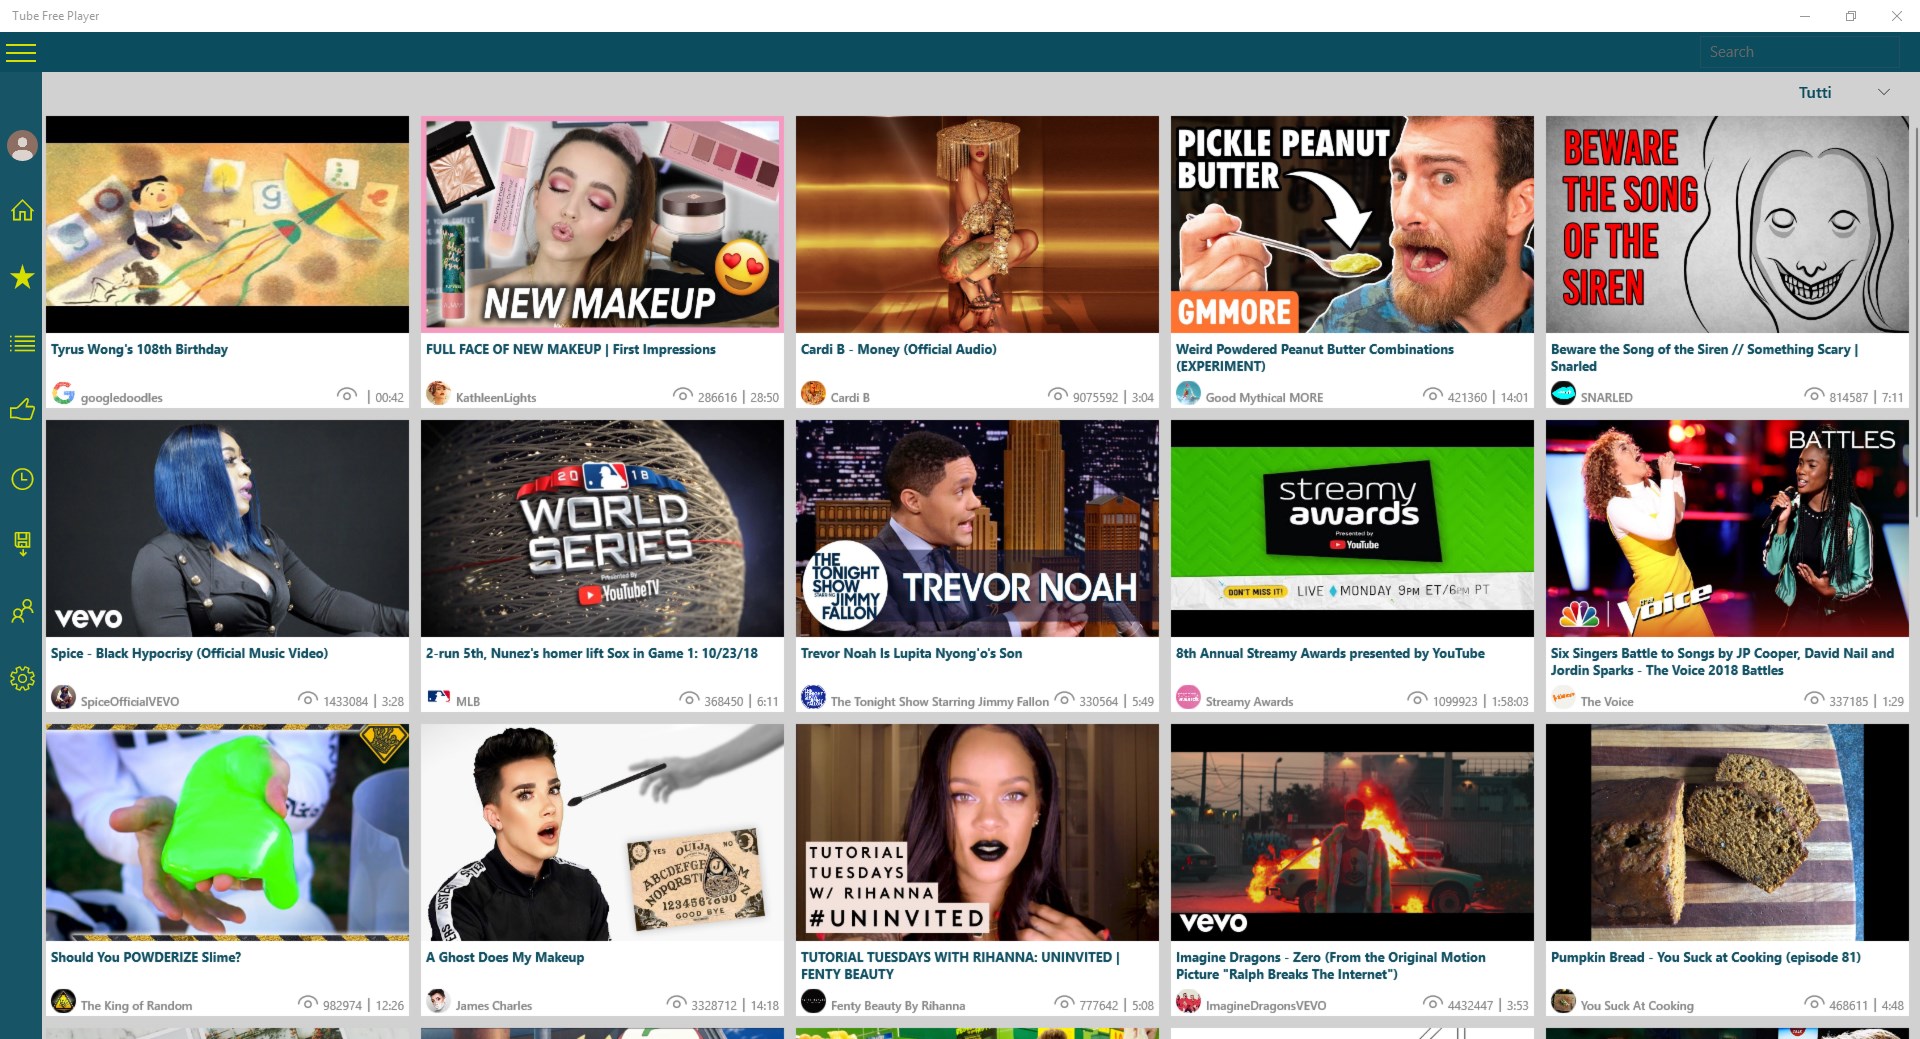Click the MLB channel logo
The height and width of the screenshot is (1039, 1920).
(438, 697)
